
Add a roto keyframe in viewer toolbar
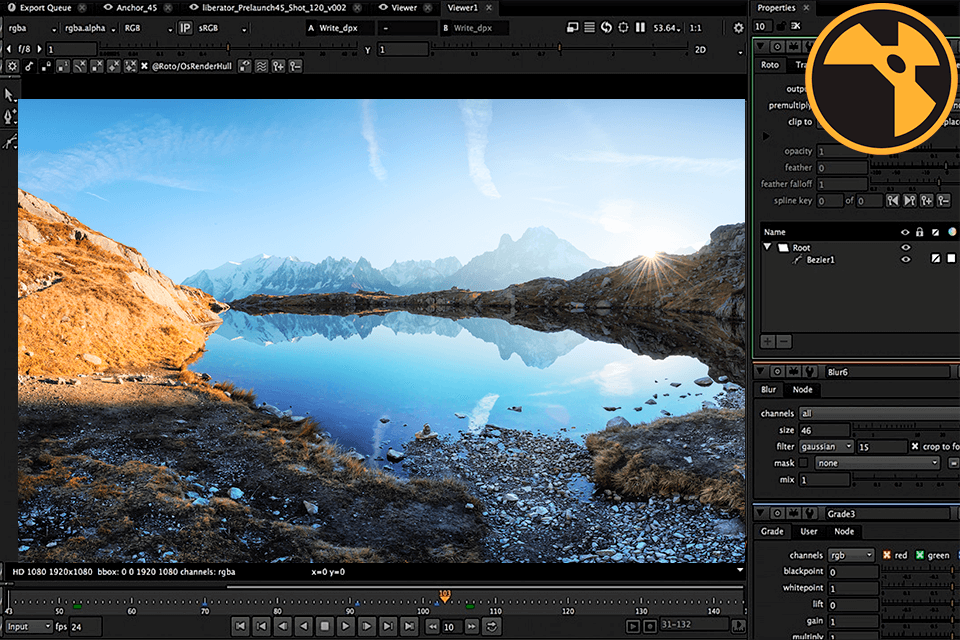click(x=279, y=66)
